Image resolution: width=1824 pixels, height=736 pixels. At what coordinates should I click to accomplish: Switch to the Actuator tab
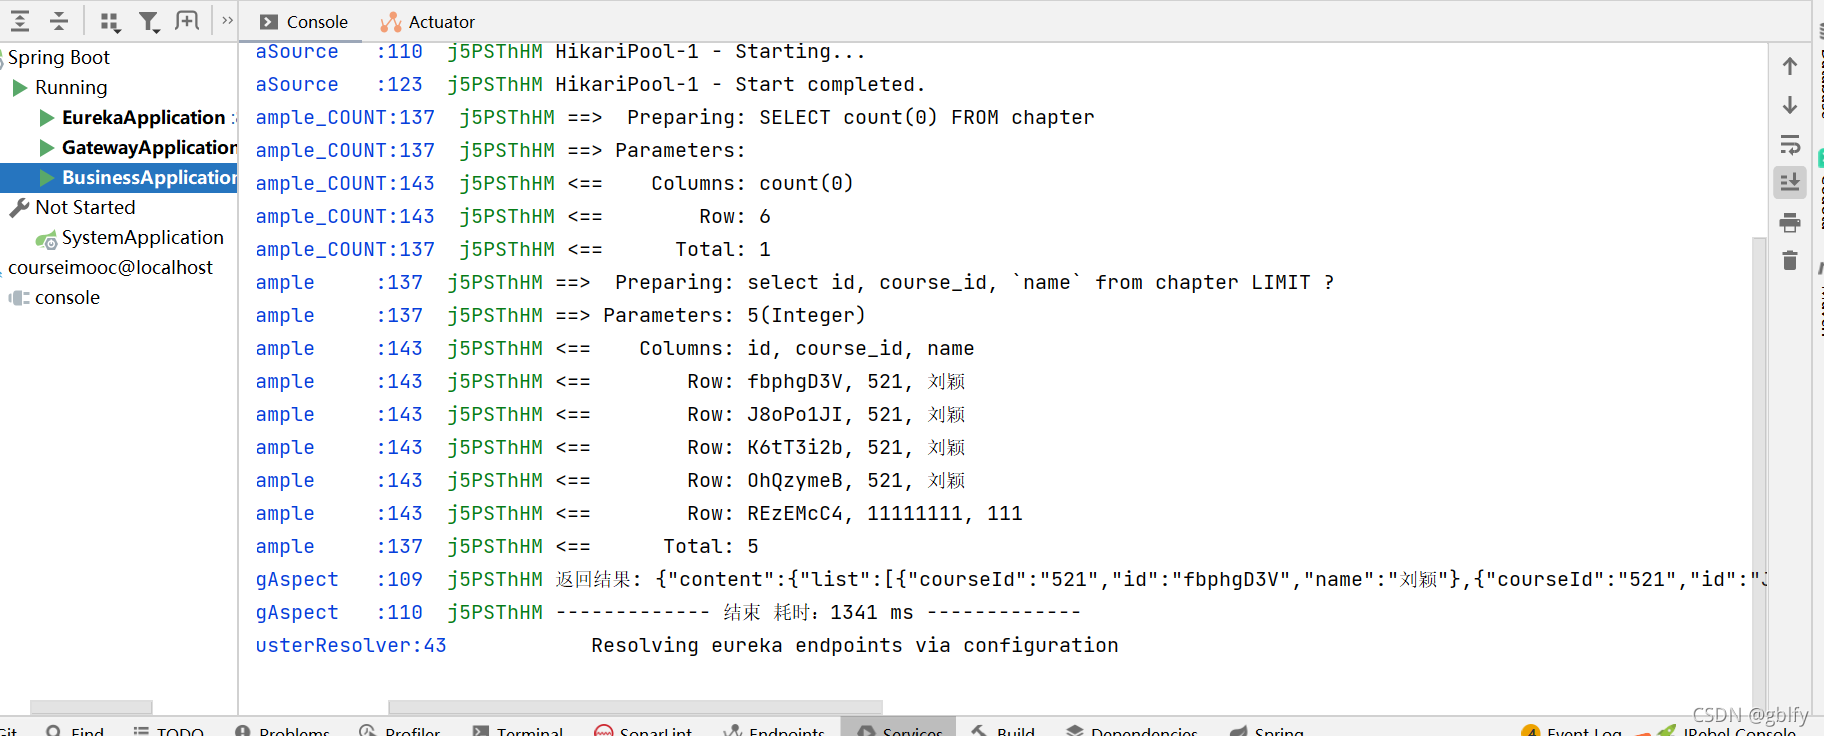click(428, 22)
